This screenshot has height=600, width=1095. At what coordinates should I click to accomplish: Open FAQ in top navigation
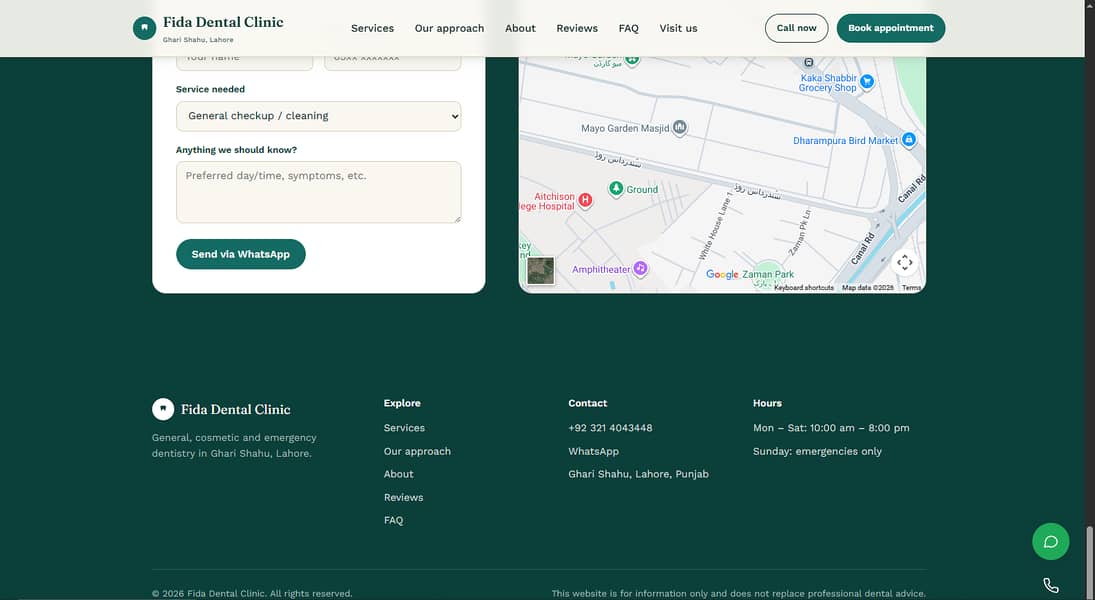click(x=629, y=29)
